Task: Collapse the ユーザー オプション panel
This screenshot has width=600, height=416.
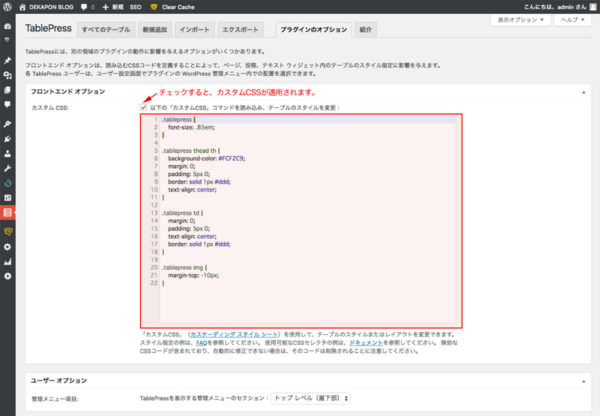Action: point(584,381)
